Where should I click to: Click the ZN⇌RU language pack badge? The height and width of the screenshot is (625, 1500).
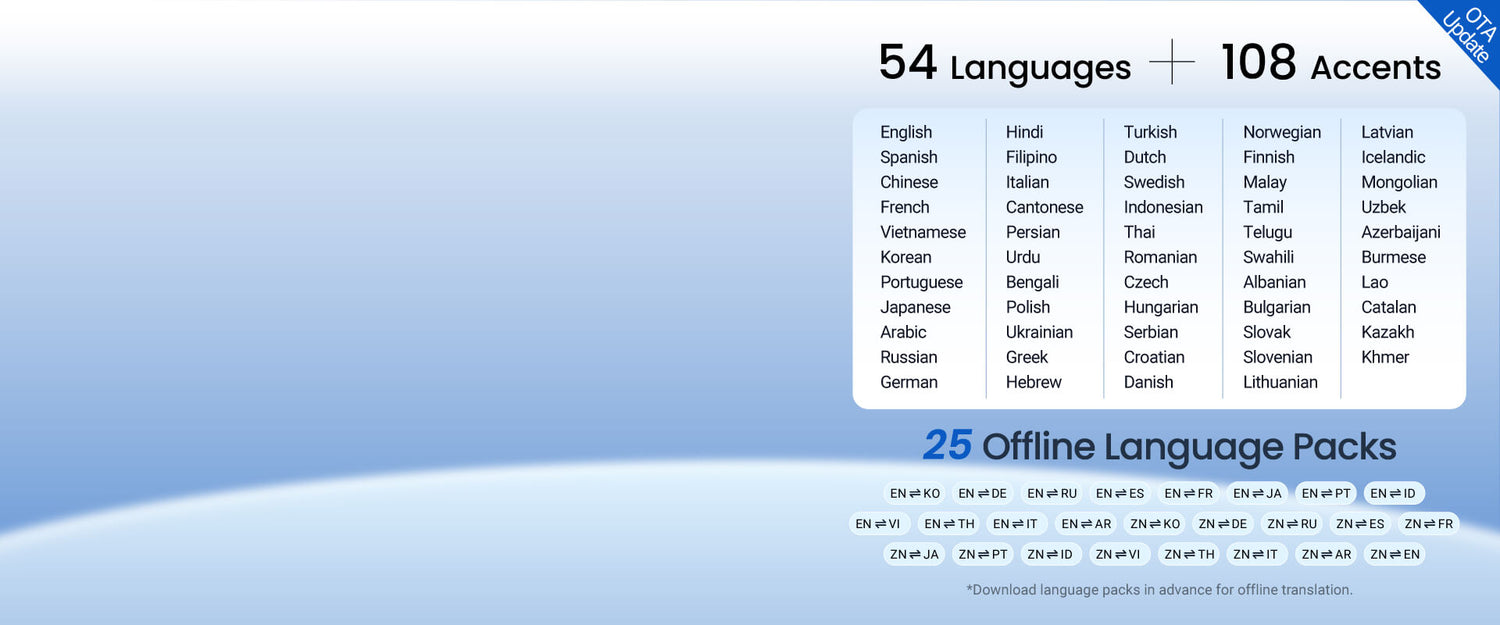click(1292, 523)
